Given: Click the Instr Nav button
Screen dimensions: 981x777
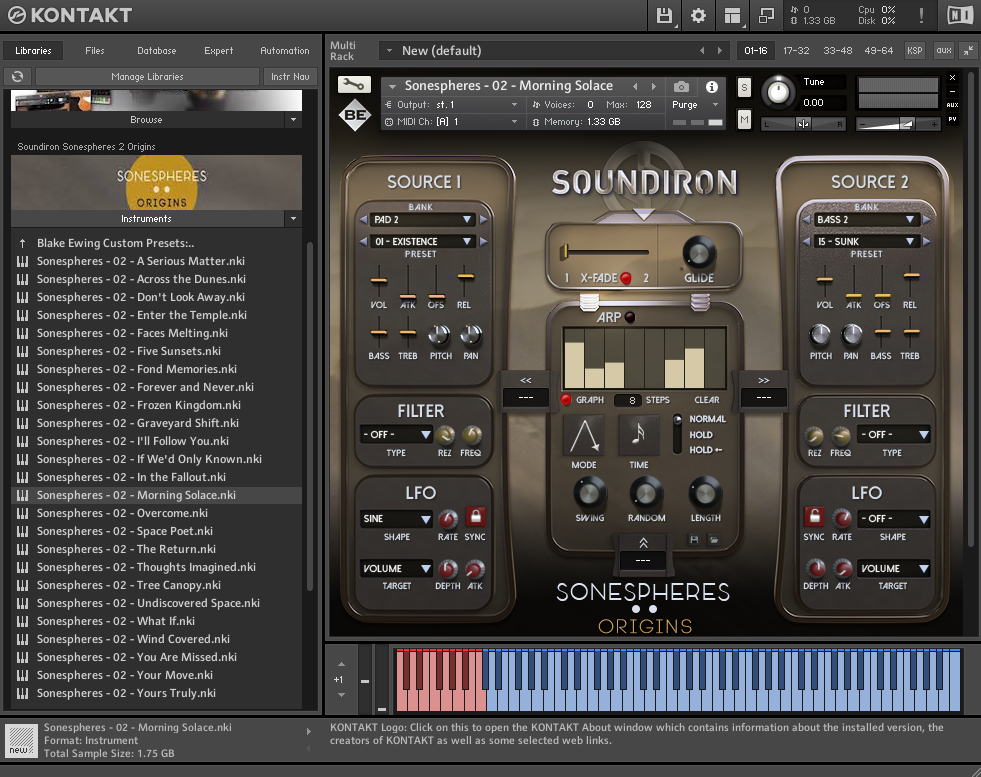Looking at the screenshot, I should [x=290, y=76].
